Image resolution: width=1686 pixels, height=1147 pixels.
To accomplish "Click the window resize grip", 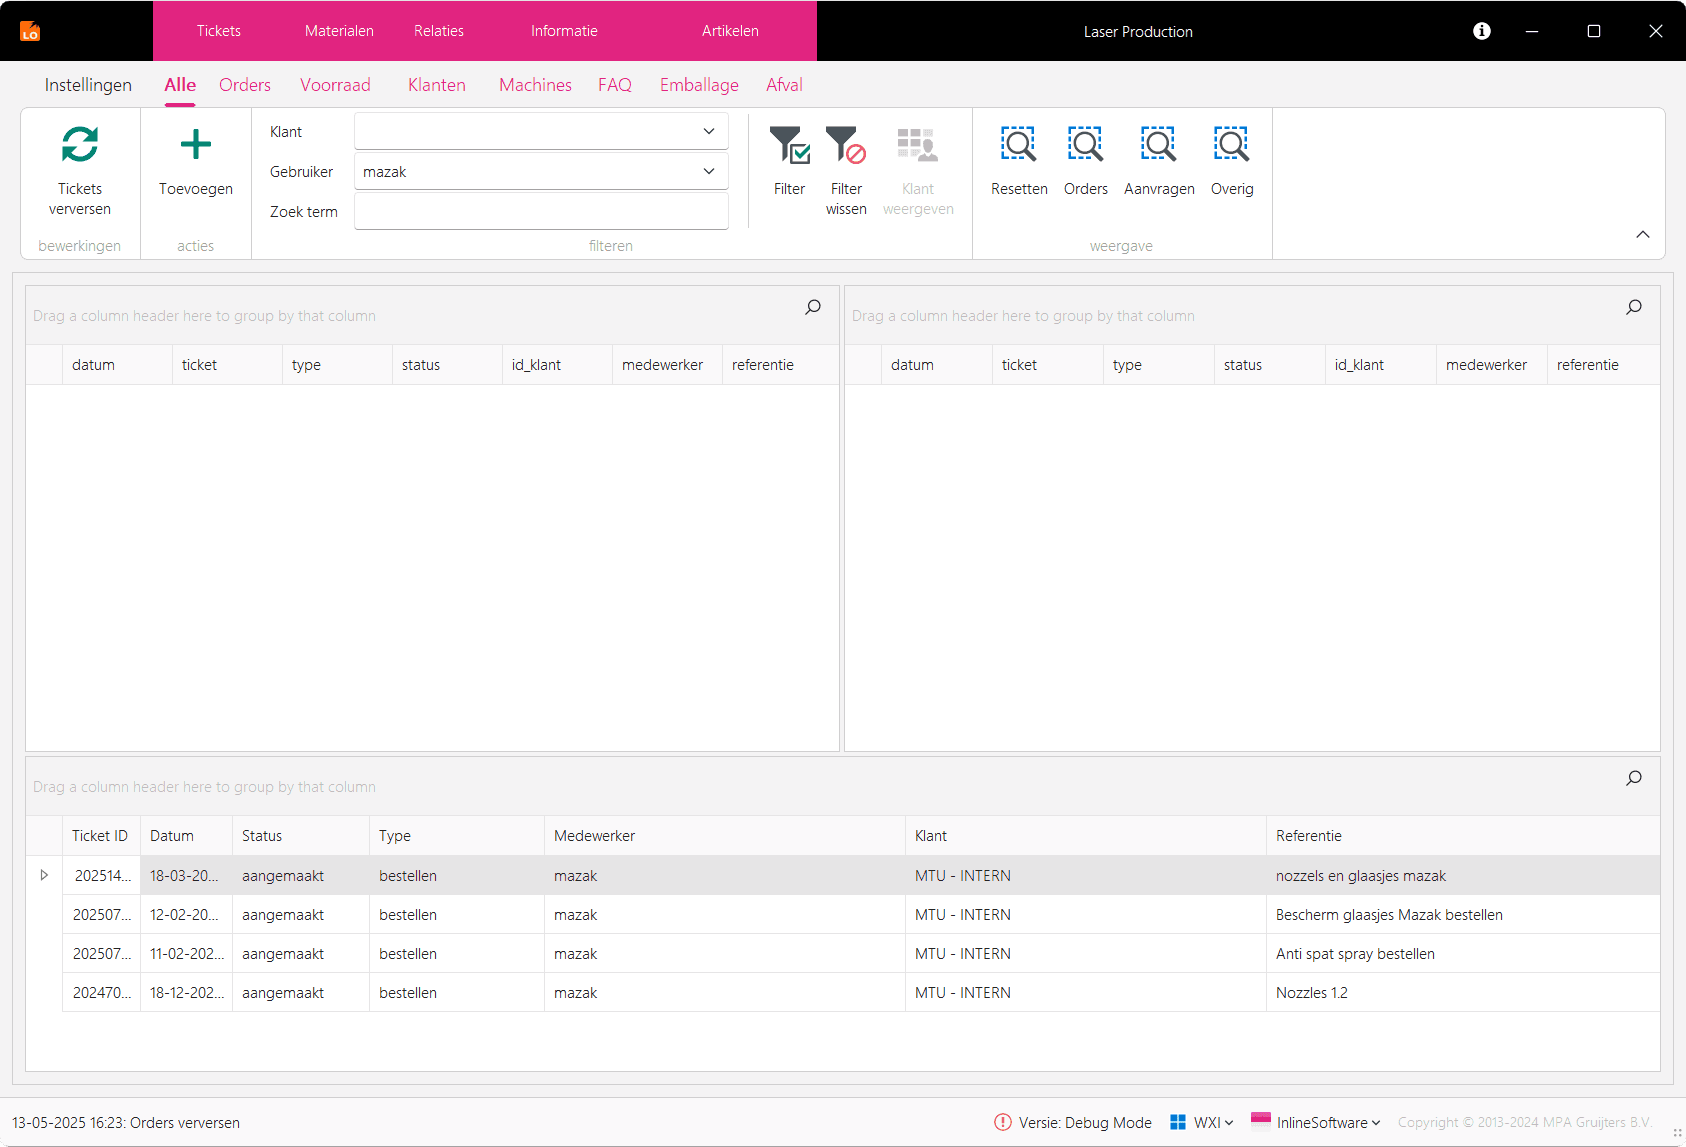I will (x=1677, y=1133).
